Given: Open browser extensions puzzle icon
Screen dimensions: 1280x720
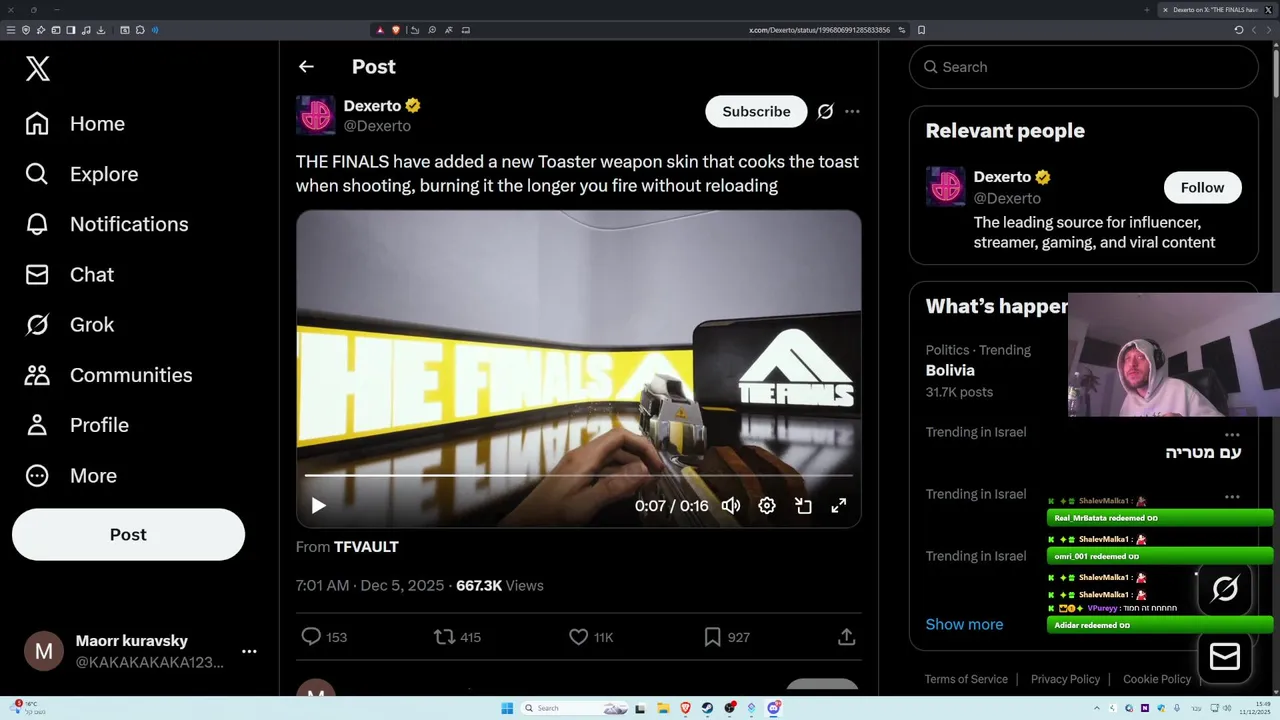Looking at the screenshot, I should click(140, 30).
